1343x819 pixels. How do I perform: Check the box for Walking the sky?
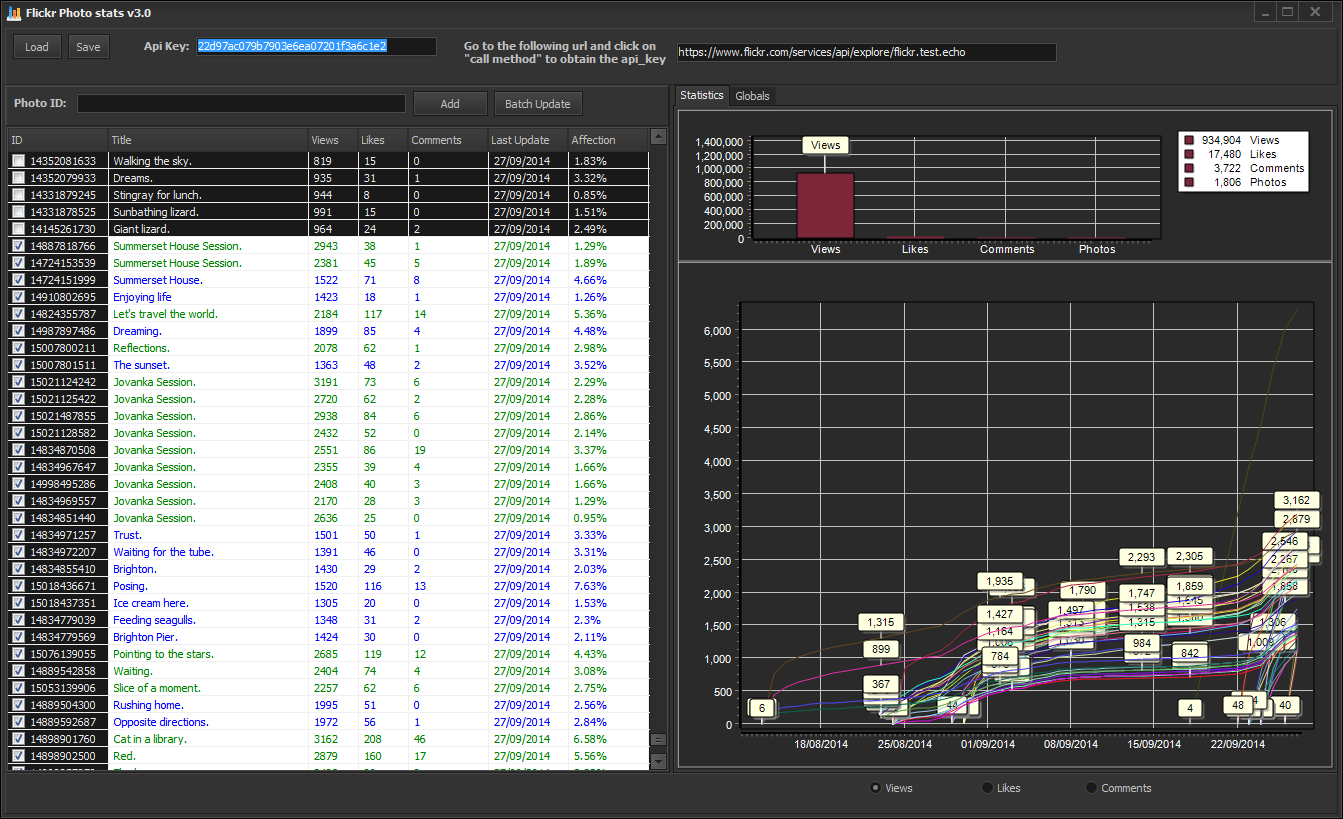[18, 161]
